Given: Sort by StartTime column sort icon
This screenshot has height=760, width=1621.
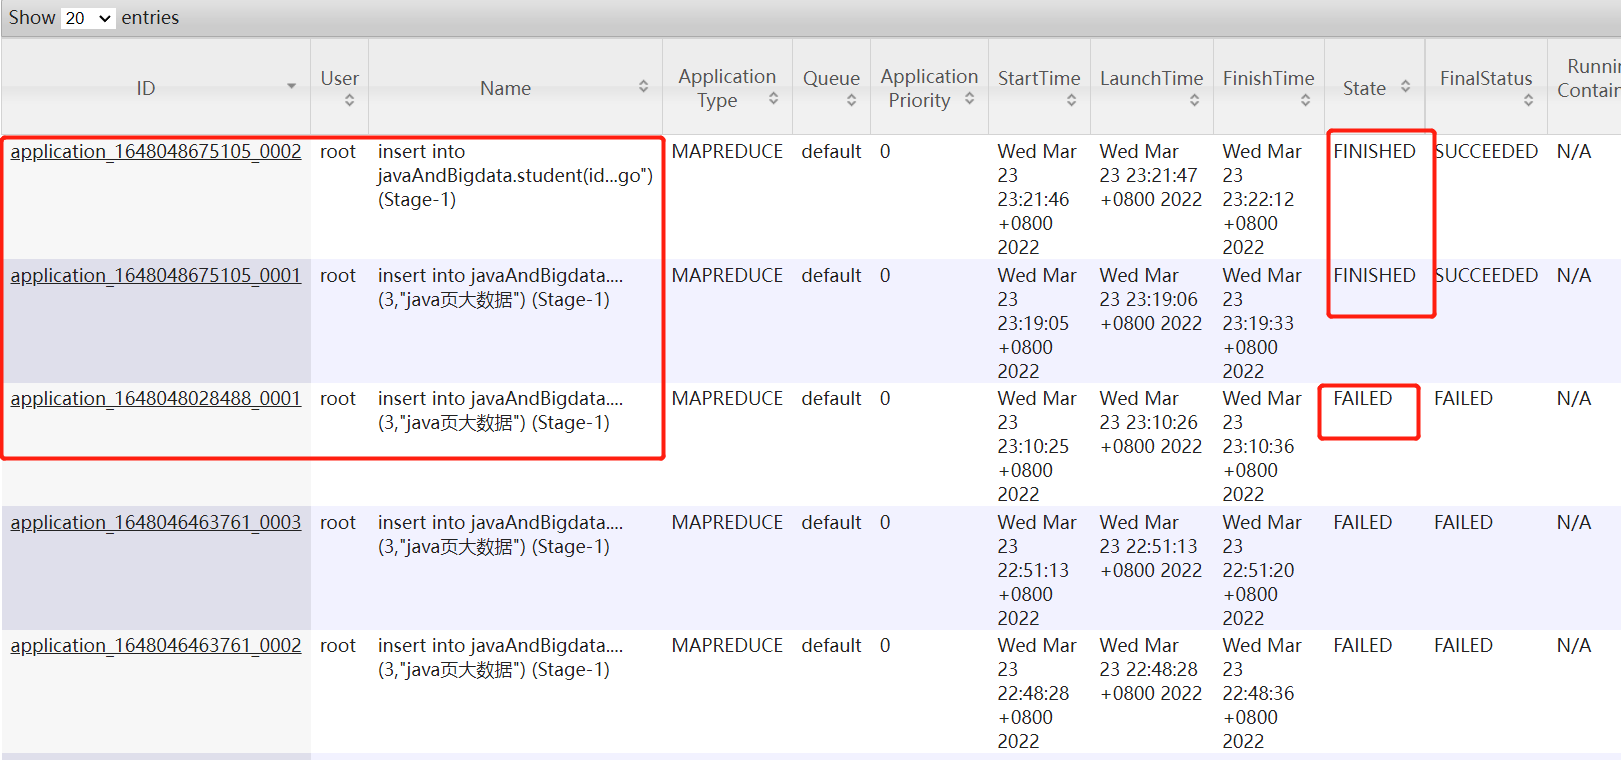Looking at the screenshot, I should pyautogui.click(x=1071, y=100).
